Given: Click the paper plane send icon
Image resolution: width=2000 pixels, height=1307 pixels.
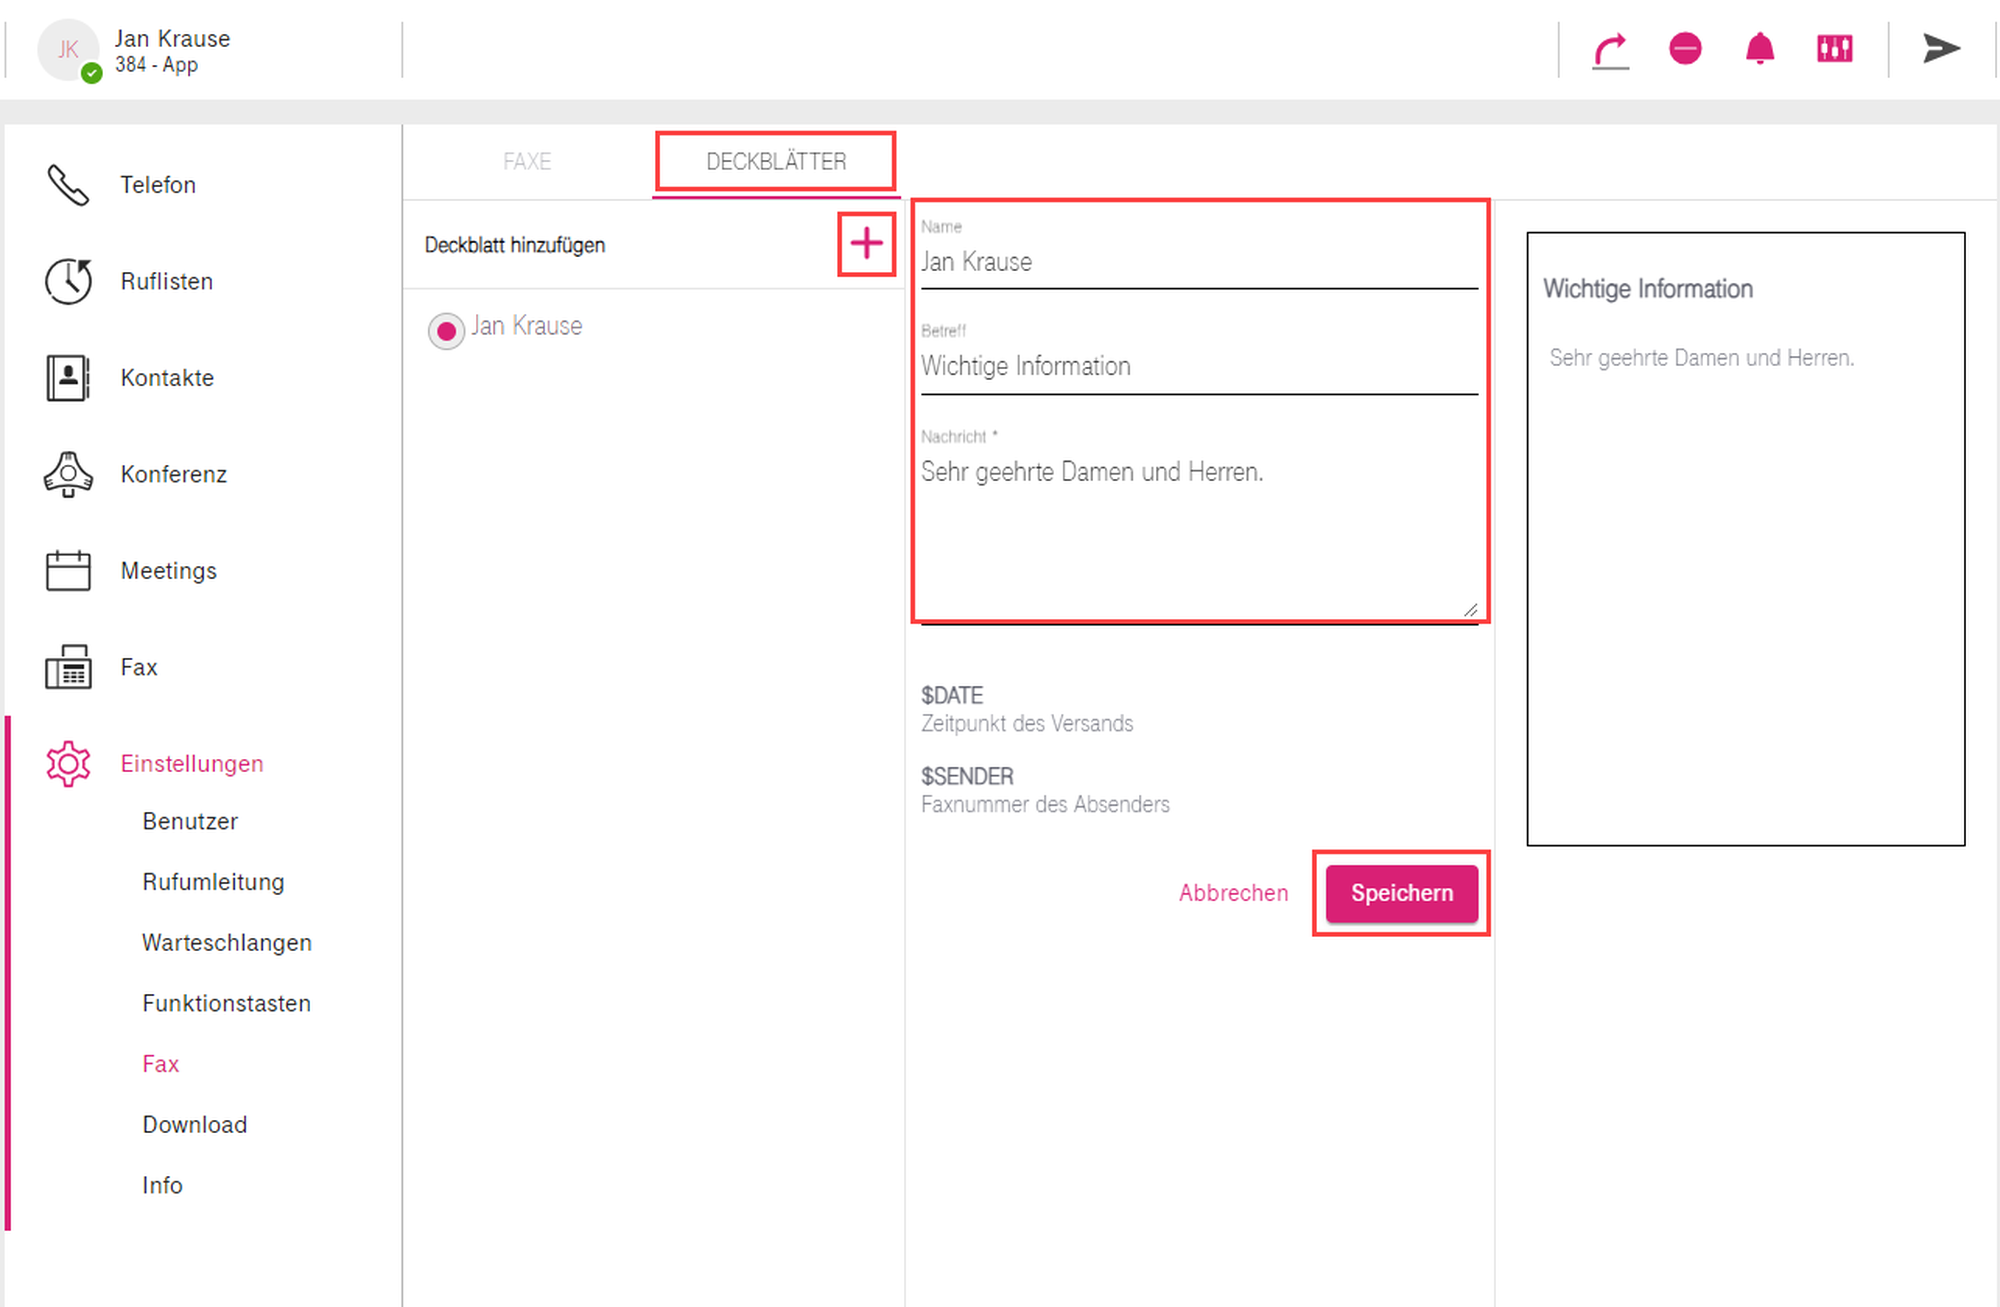Looking at the screenshot, I should [1941, 48].
